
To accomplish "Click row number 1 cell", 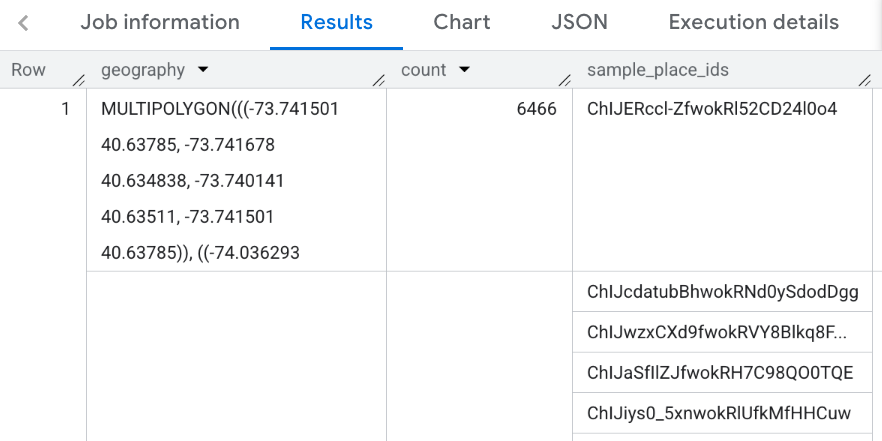I will (66, 109).
